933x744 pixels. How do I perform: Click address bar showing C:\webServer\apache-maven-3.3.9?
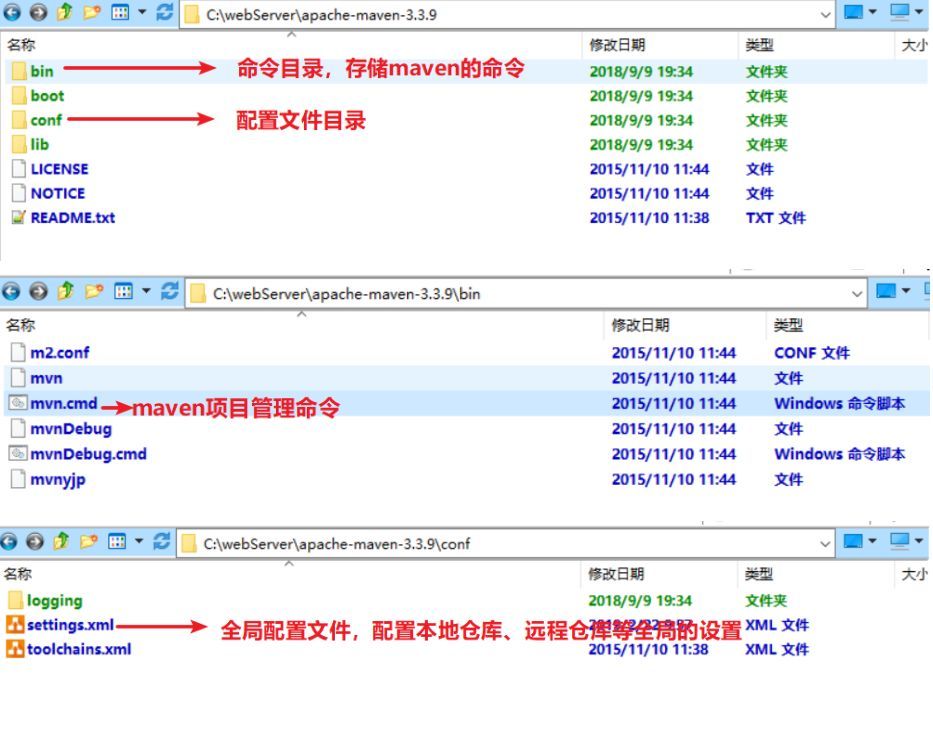click(x=507, y=14)
